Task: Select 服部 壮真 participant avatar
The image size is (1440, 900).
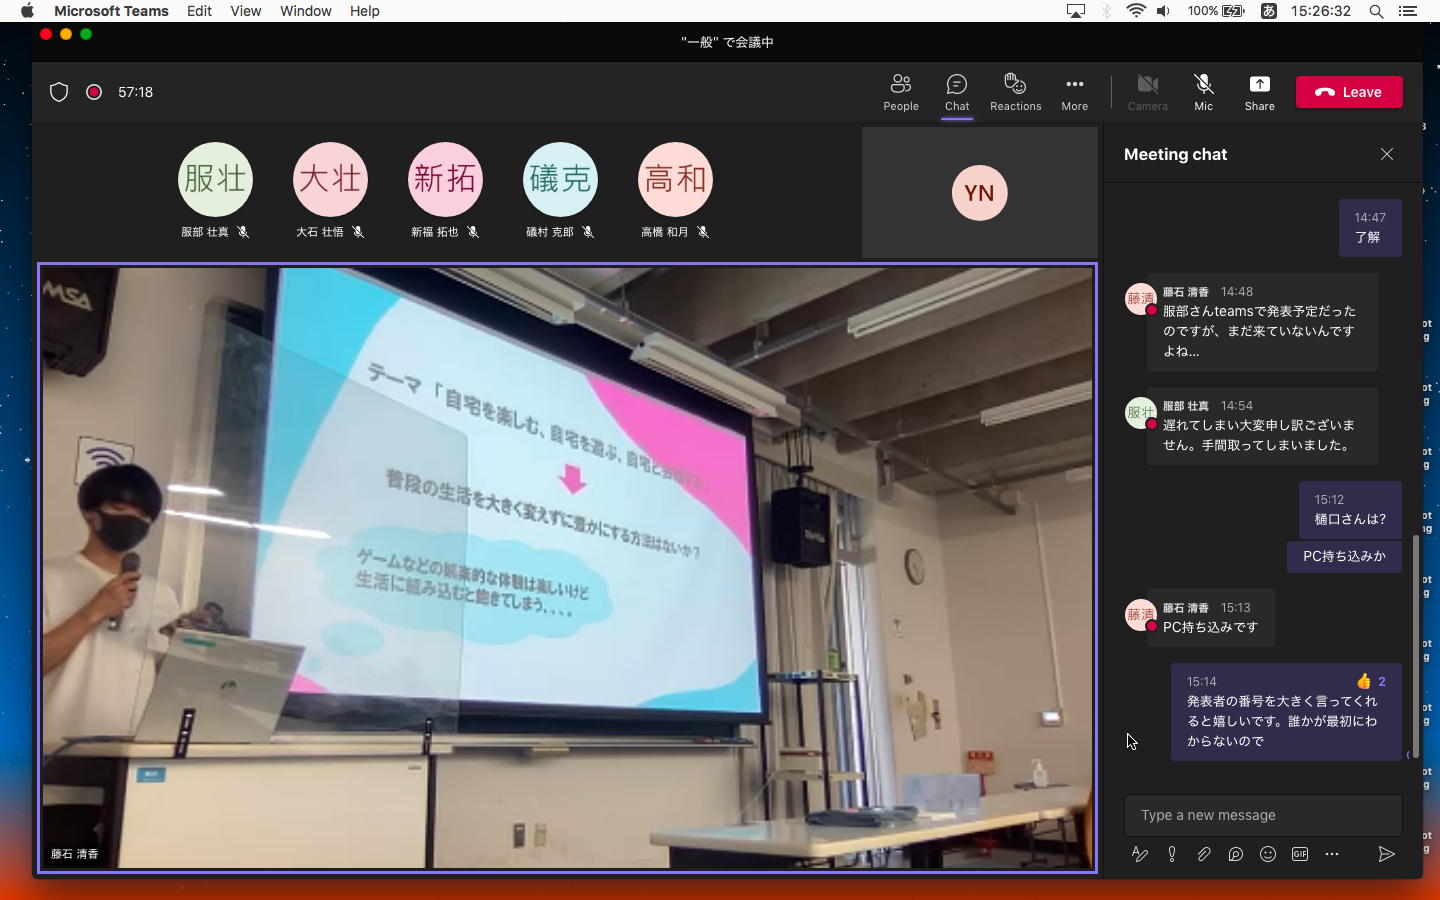Action: [x=215, y=180]
